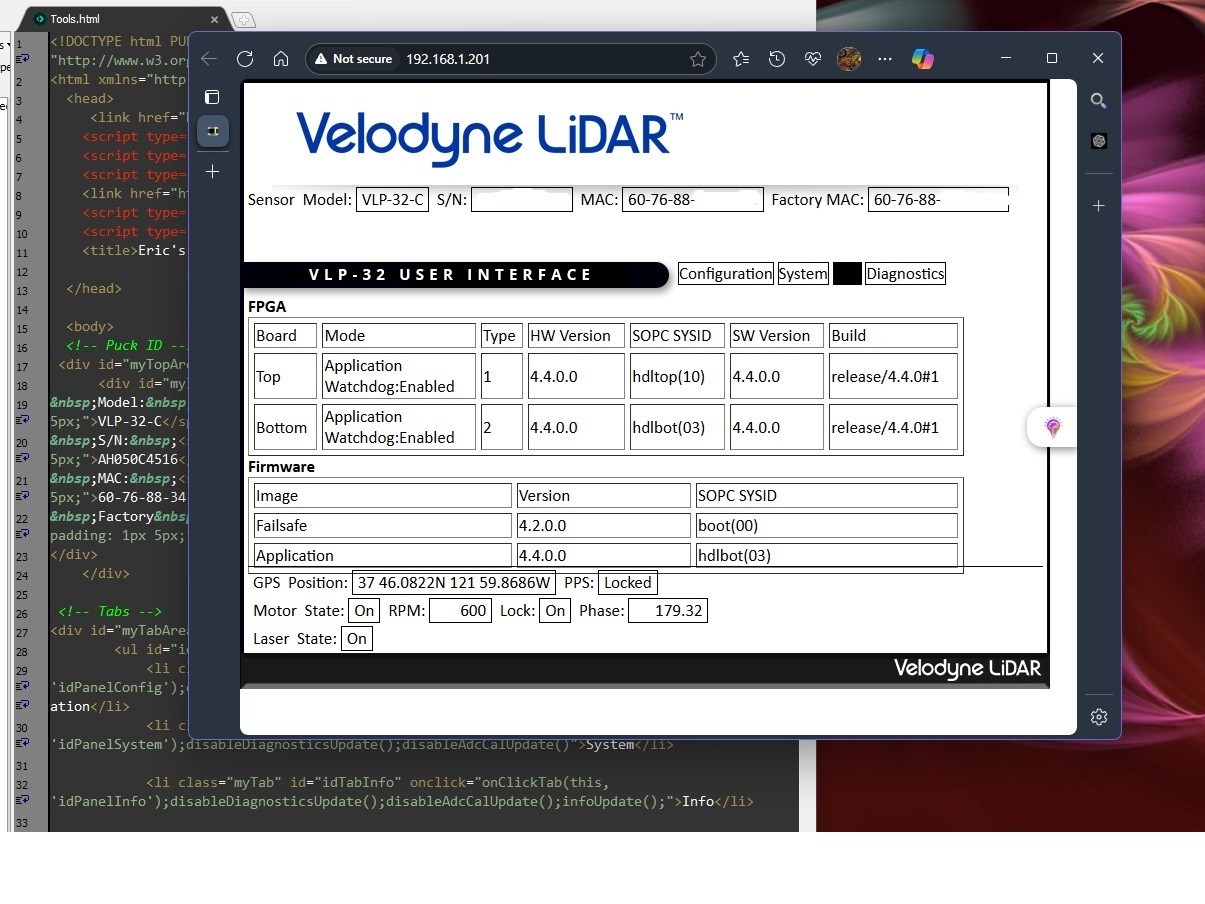This screenshot has width=1205, height=904.
Task: Open browser essentials heart icon
Action: click(813, 59)
